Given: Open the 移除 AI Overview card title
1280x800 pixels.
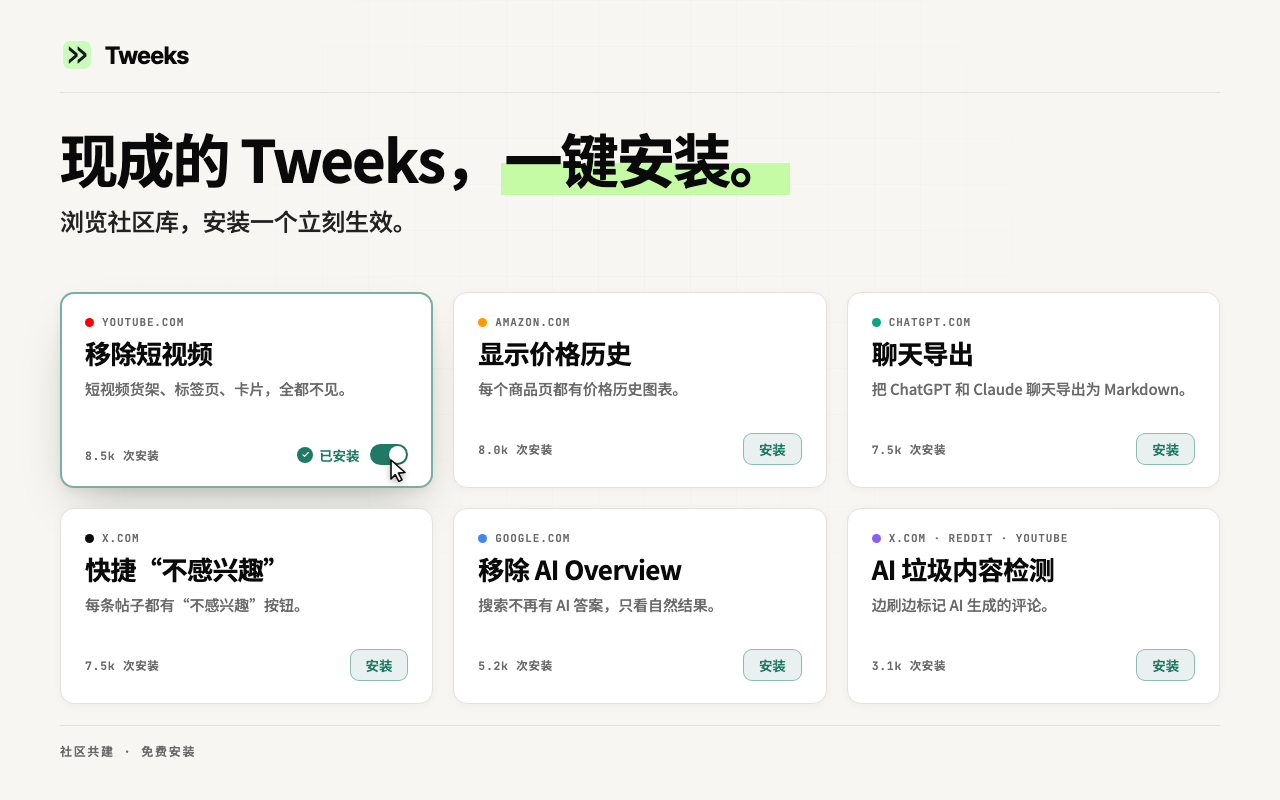Looking at the screenshot, I should pyautogui.click(x=580, y=570).
